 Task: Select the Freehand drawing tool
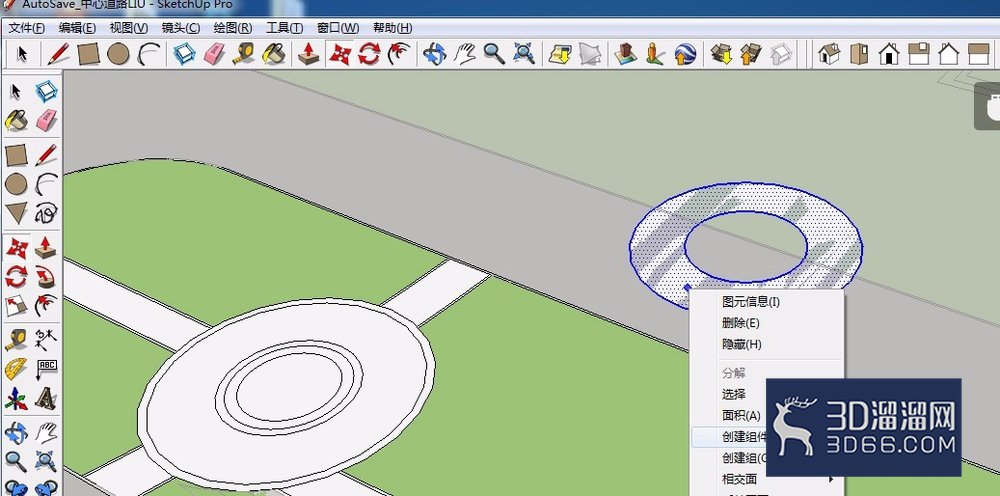click(x=46, y=213)
